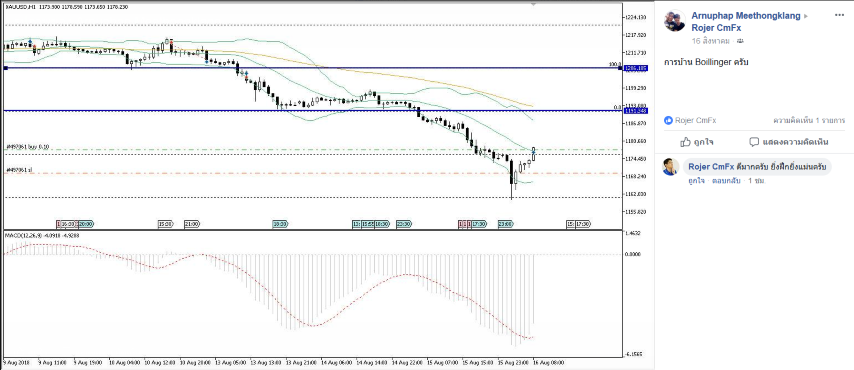Click the #497361 buy 0.10 order label

coord(27,147)
